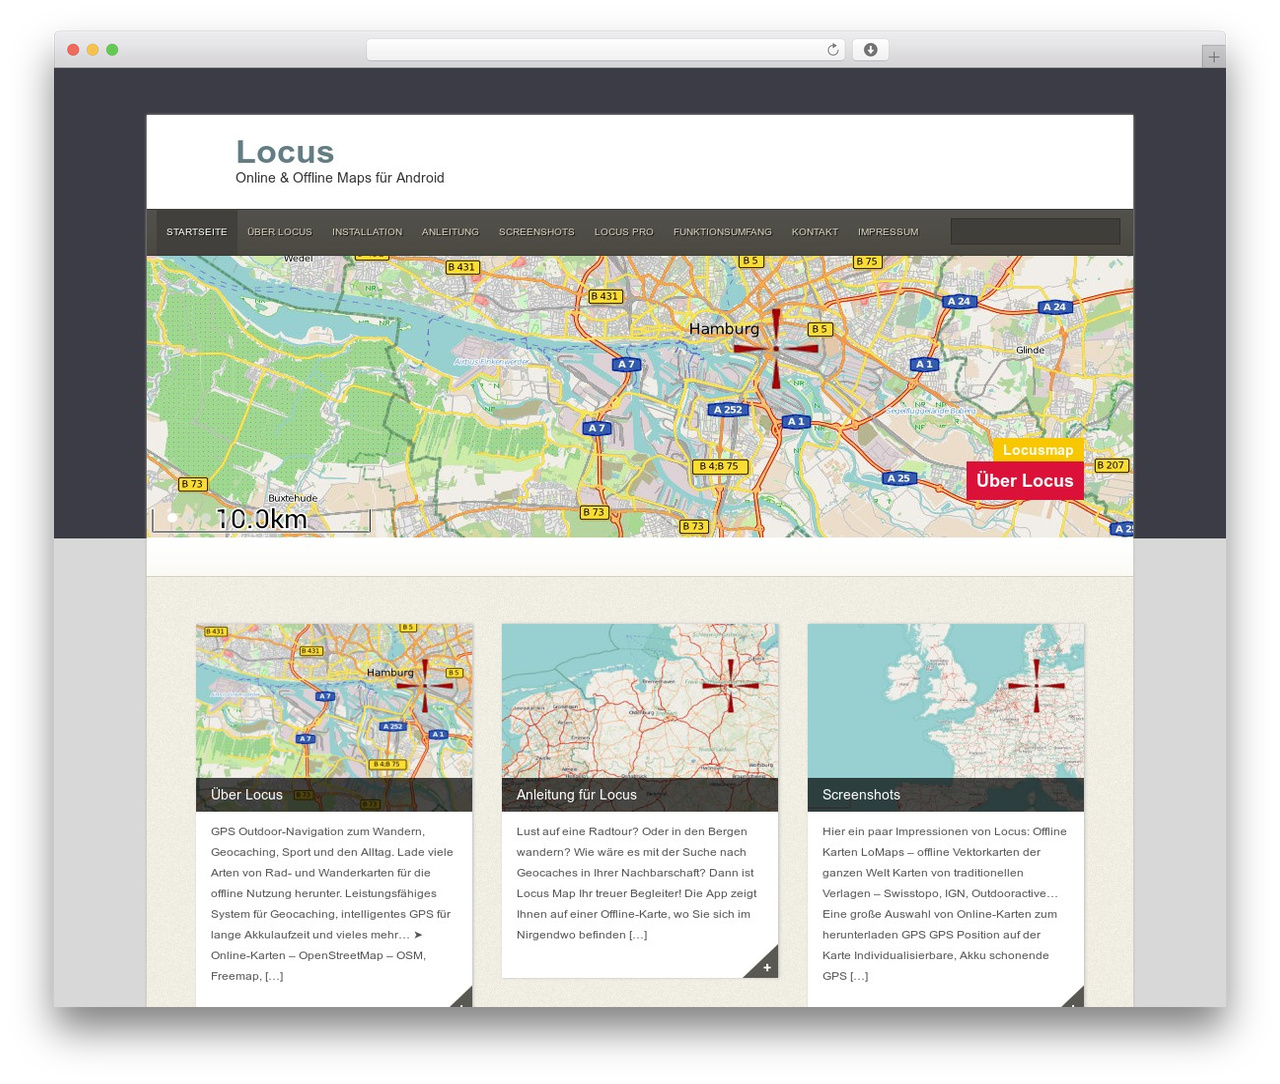Select the Startseite menu item

click(x=197, y=232)
